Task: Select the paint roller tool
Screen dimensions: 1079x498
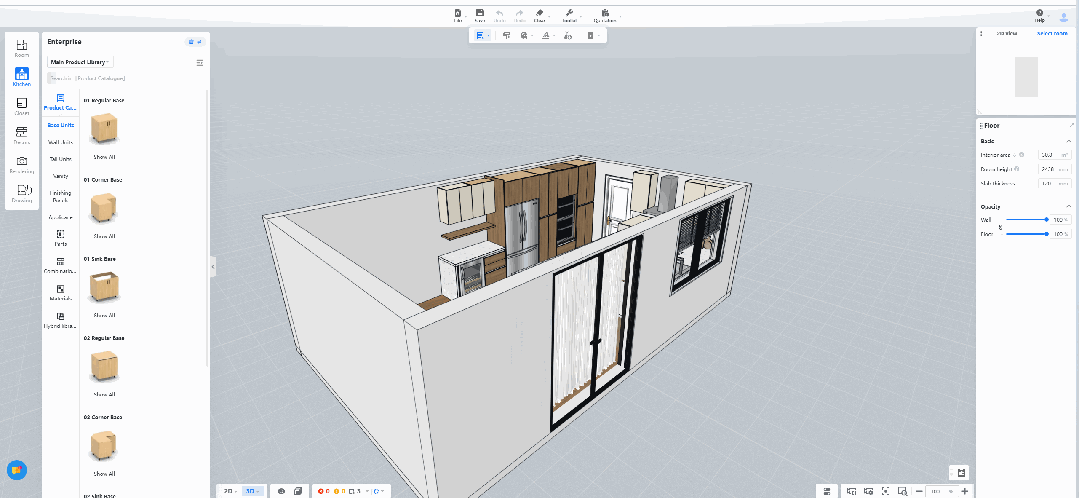Action: point(507,35)
